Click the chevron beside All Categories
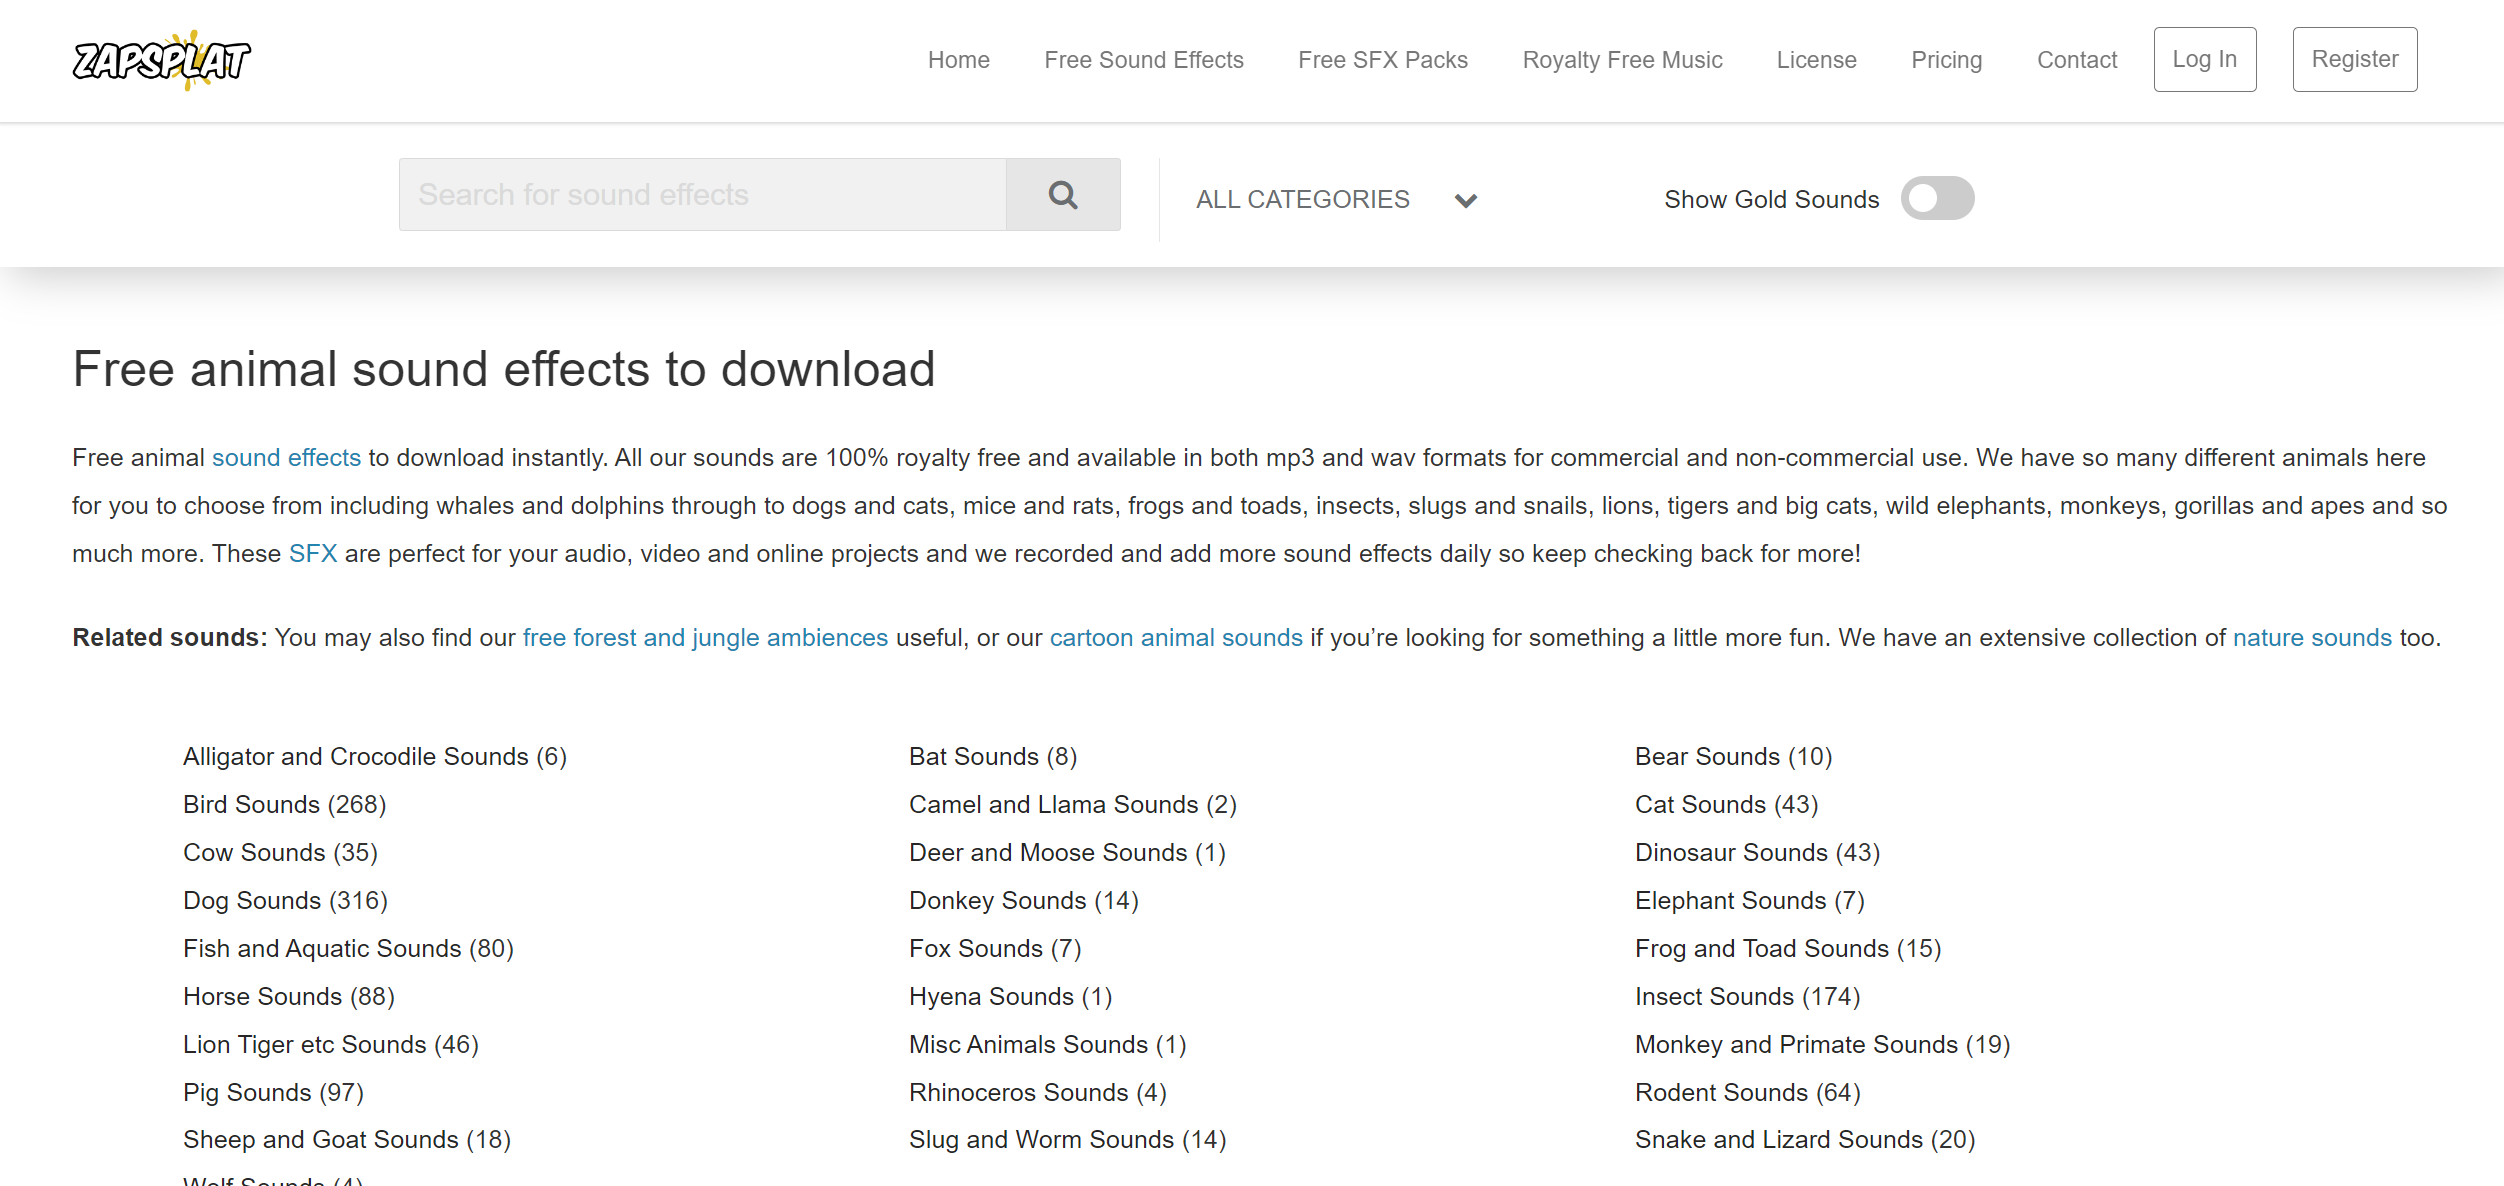 (1465, 200)
